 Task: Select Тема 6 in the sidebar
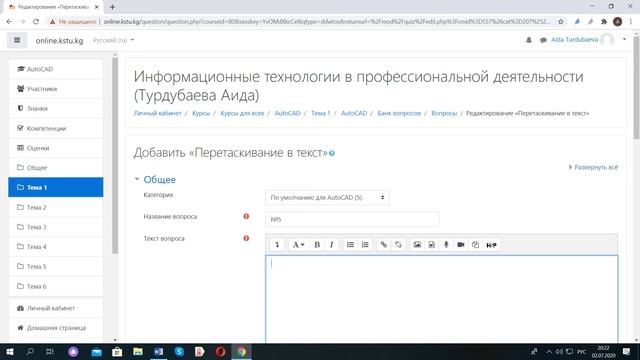[56, 286]
